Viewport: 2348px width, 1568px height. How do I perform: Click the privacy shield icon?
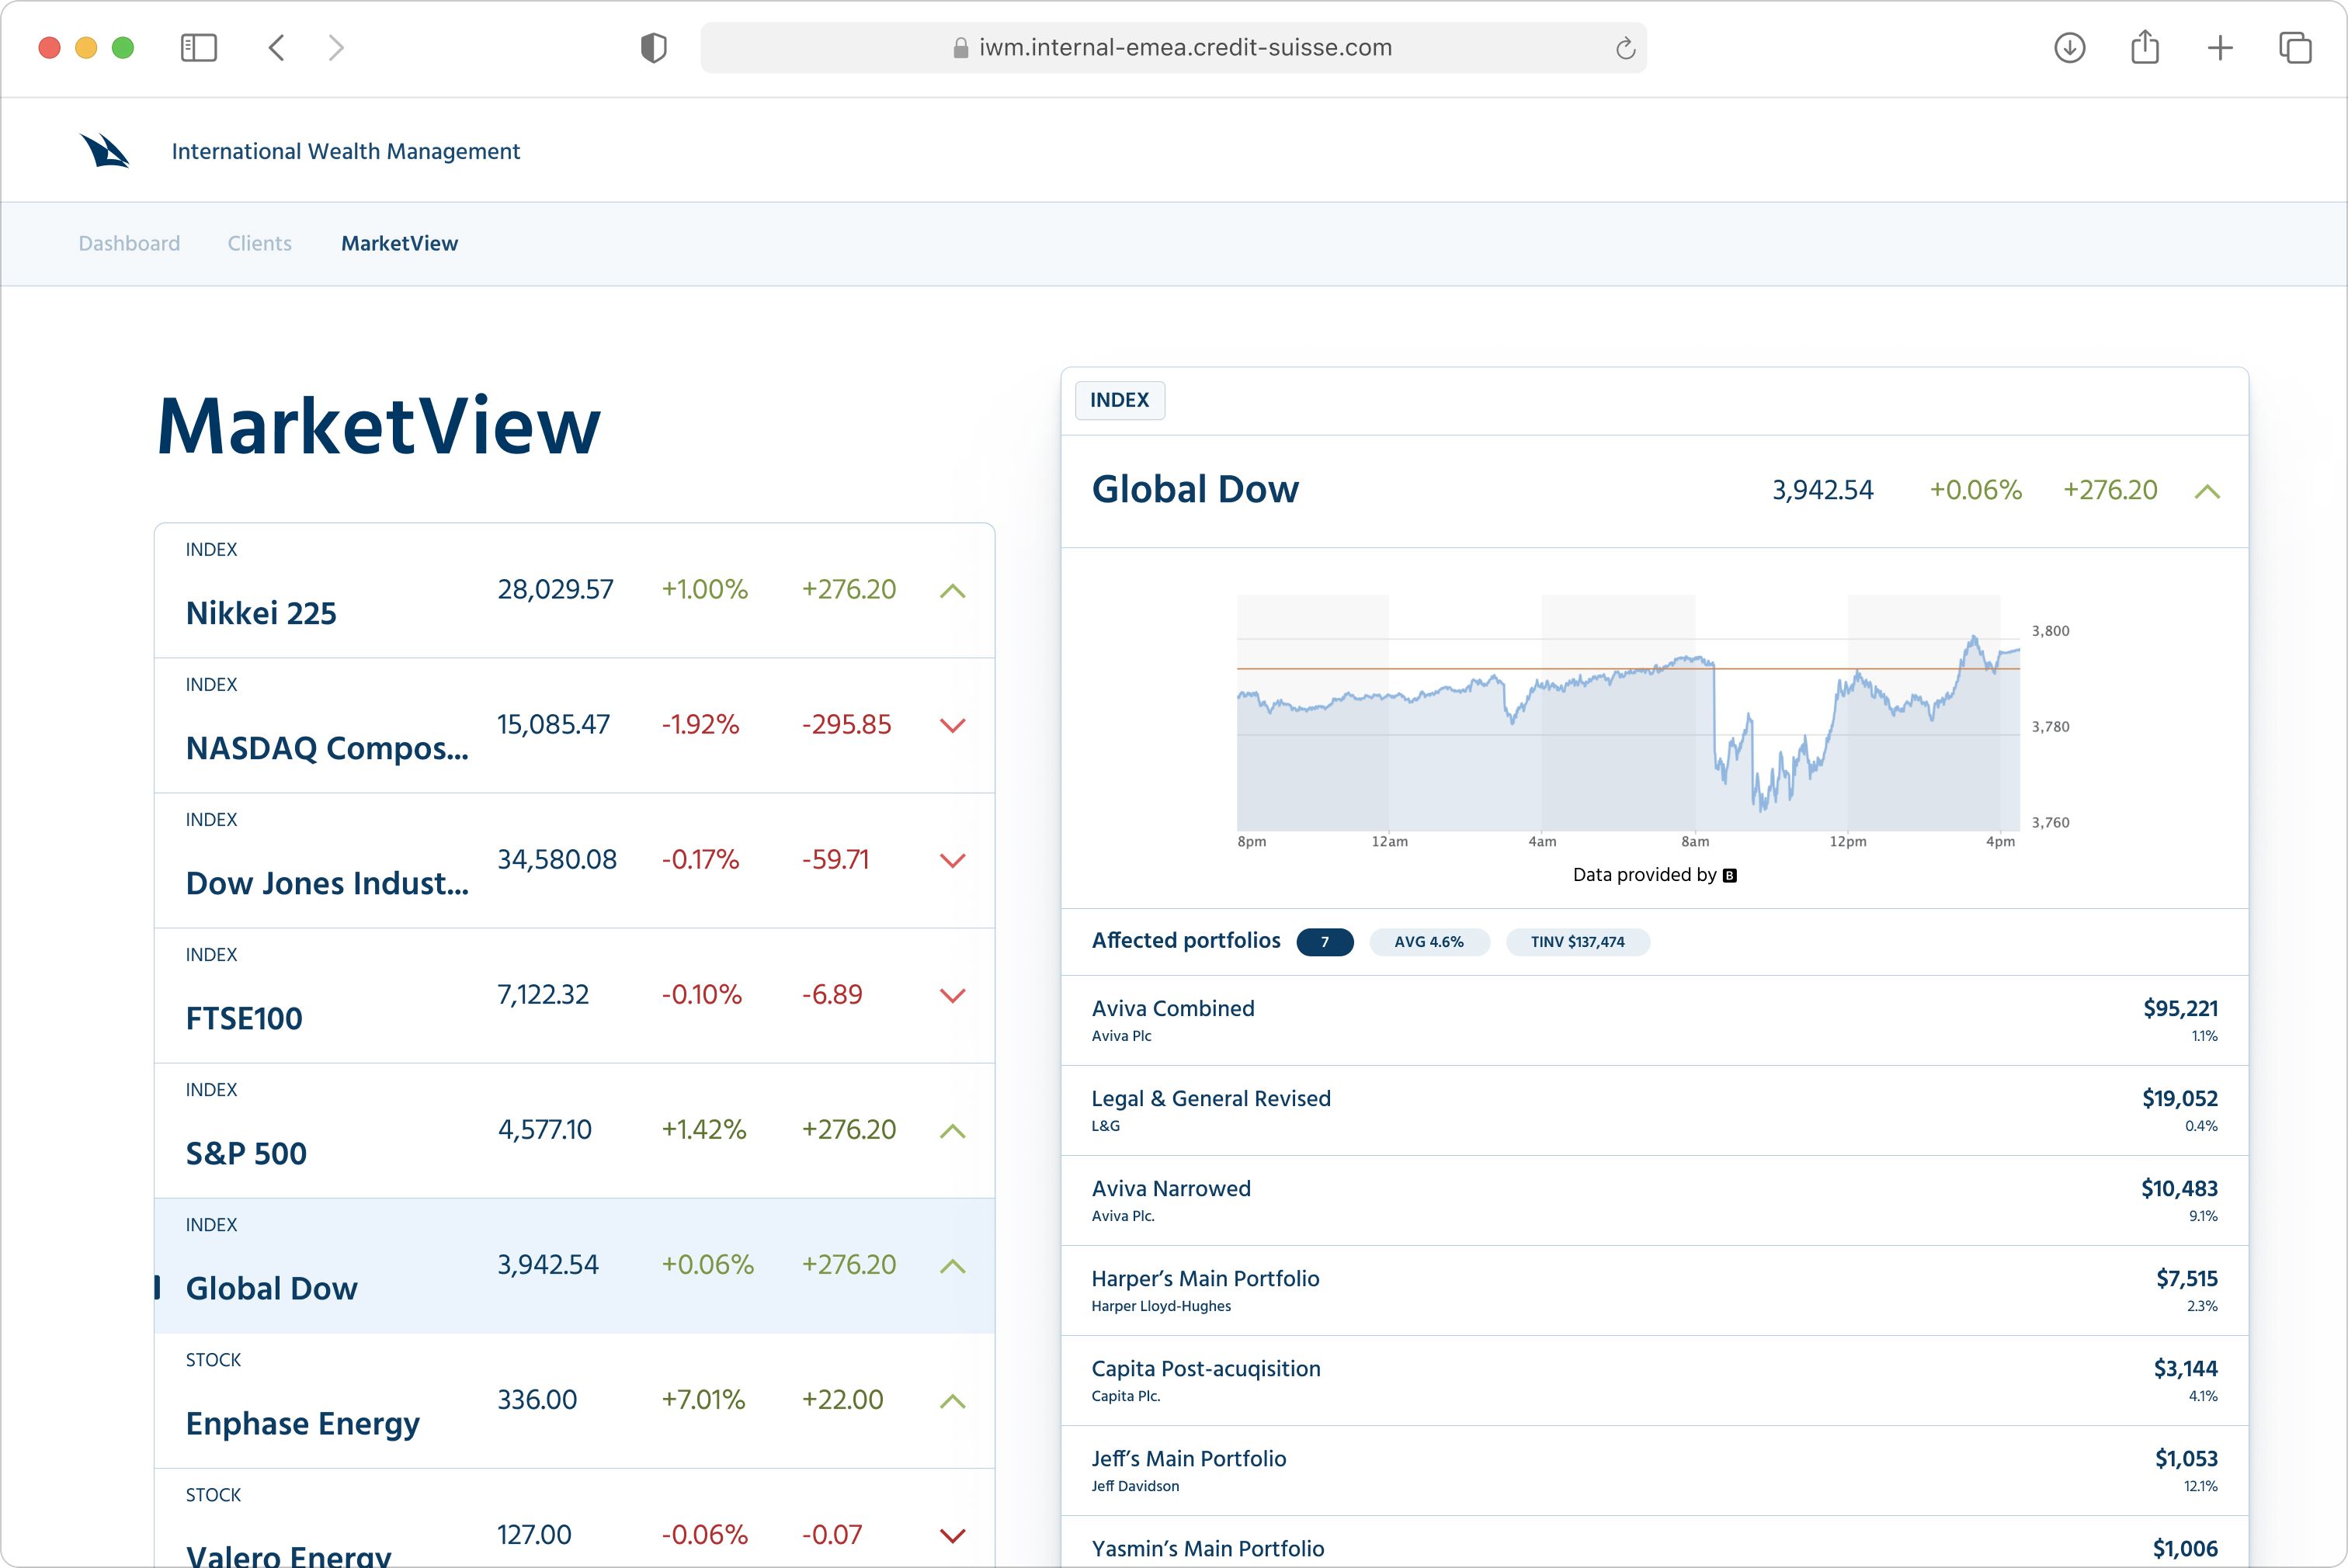click(653, 47)
